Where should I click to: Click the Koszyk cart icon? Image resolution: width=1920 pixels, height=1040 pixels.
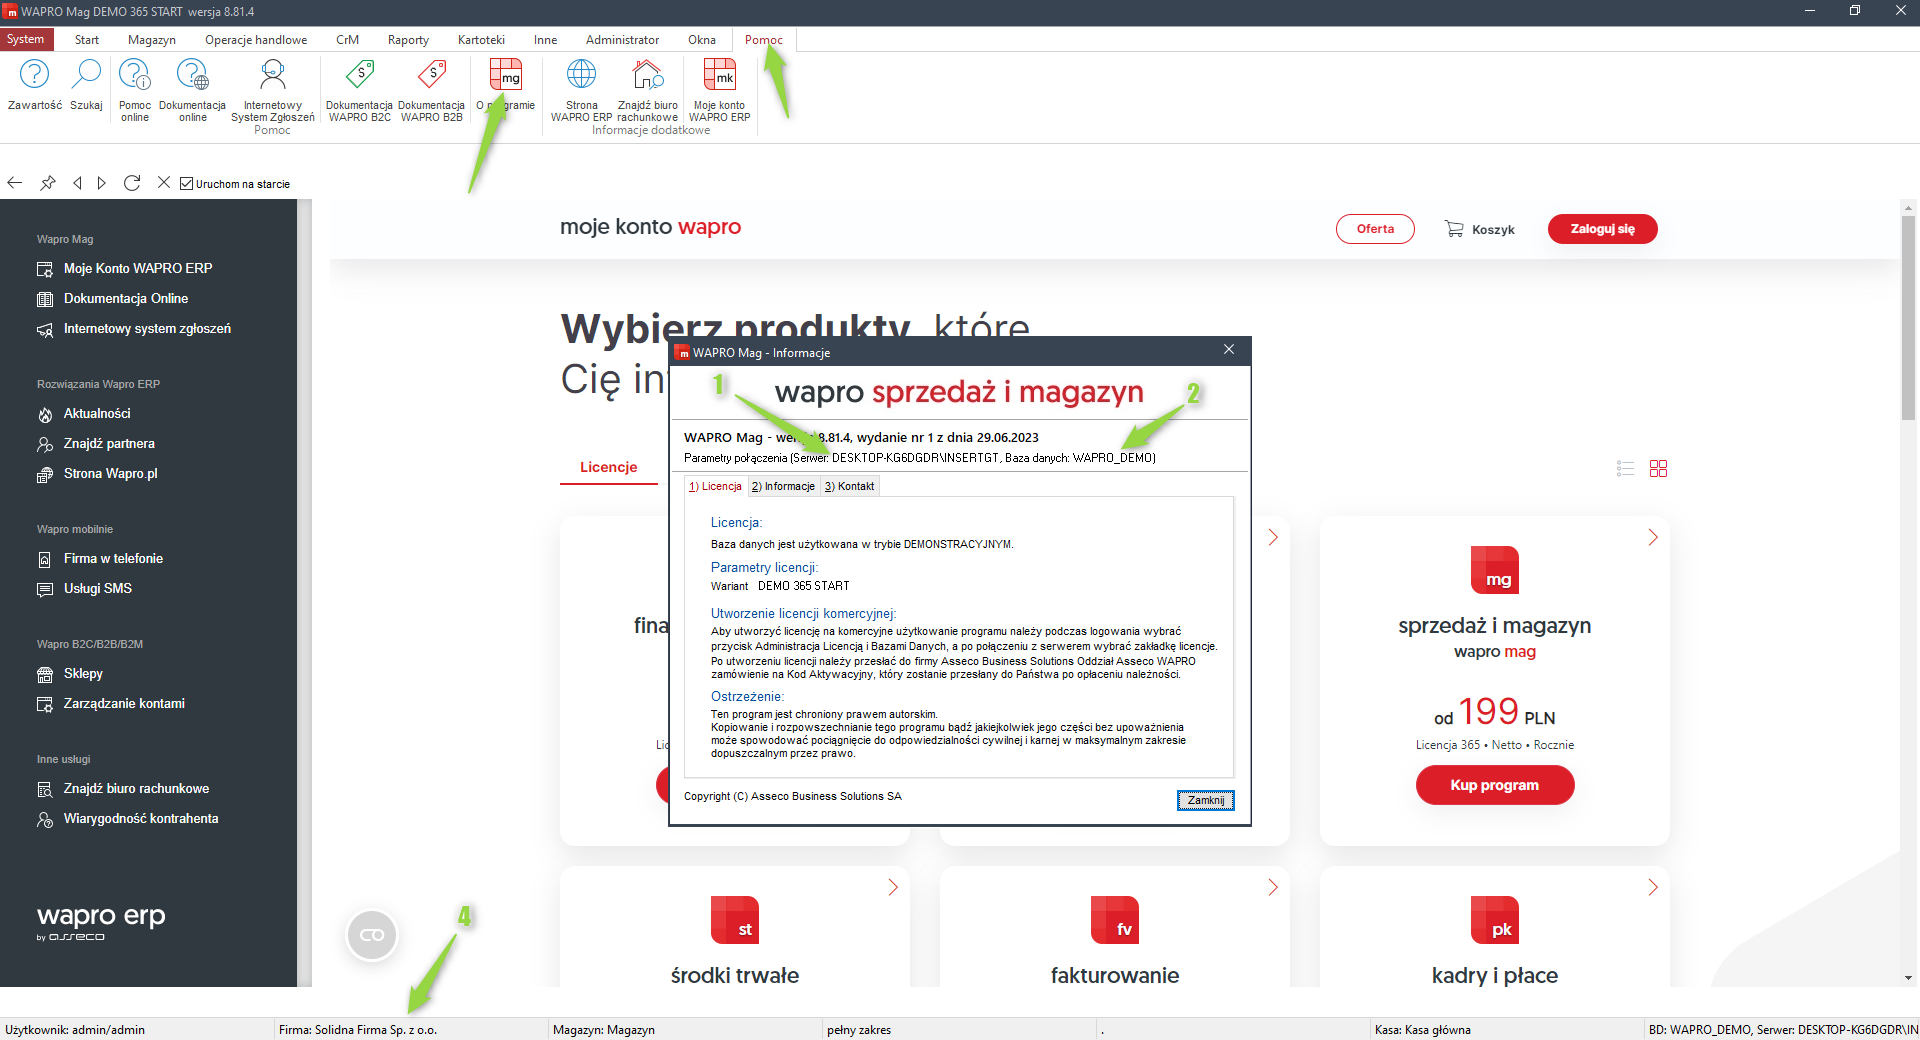[x=1454, y=229]
